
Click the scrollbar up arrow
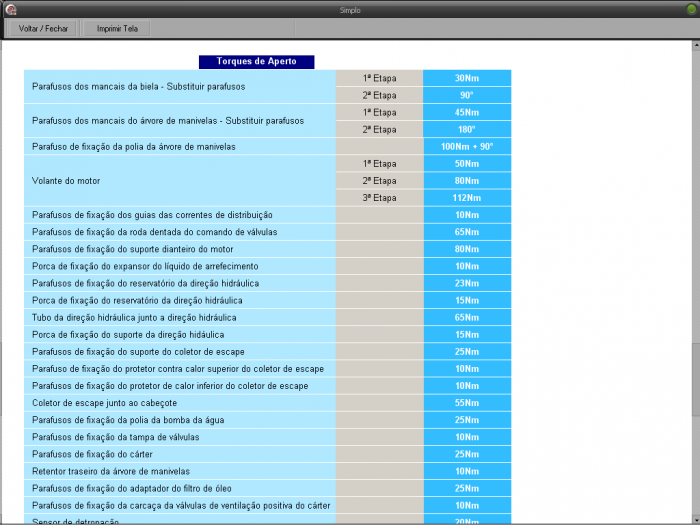tap(694, 46)
